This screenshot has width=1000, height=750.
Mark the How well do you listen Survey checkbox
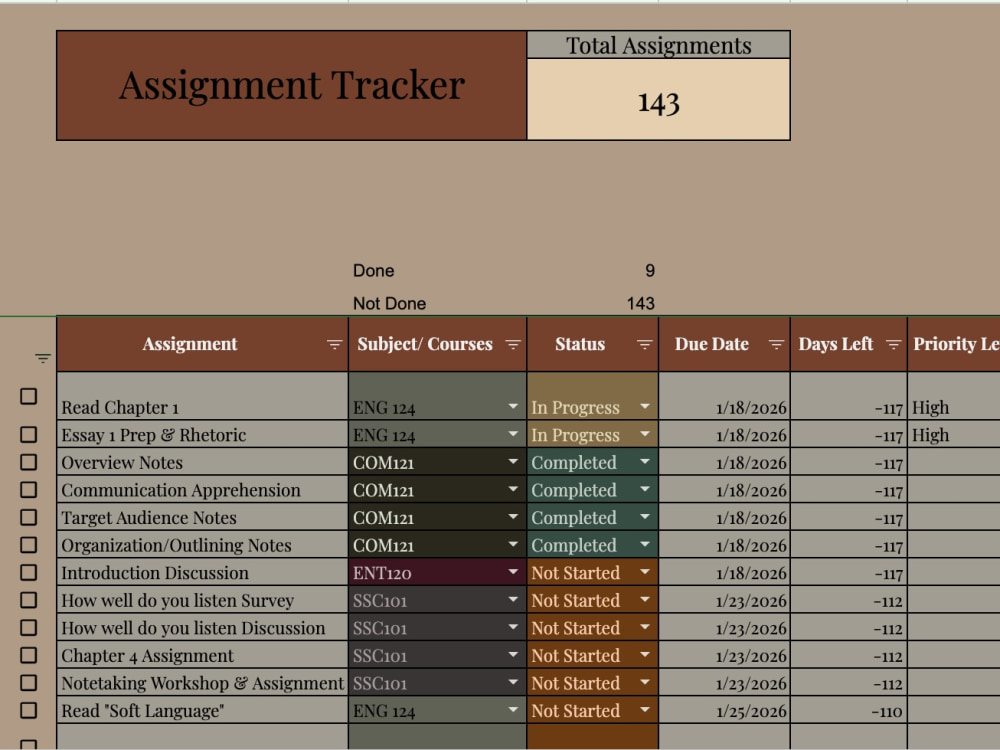28,599
